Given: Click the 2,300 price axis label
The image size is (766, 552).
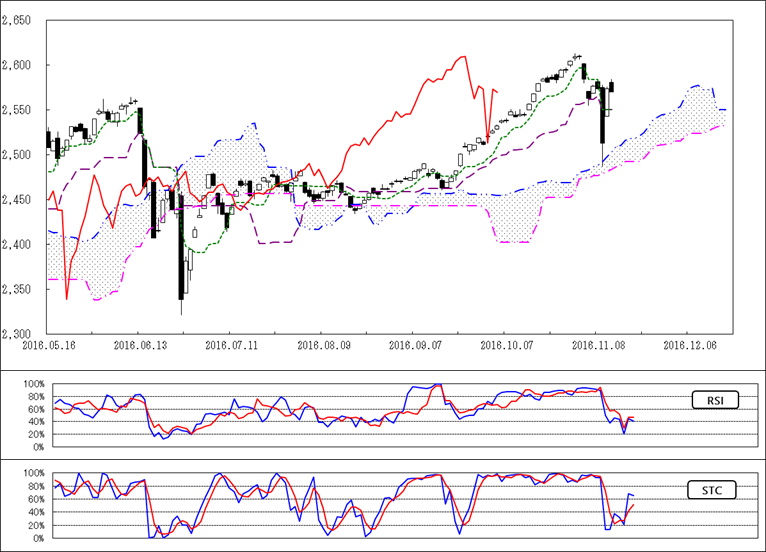Looking at the screenshot, I should pyautogui.click(x=17, y=334).
